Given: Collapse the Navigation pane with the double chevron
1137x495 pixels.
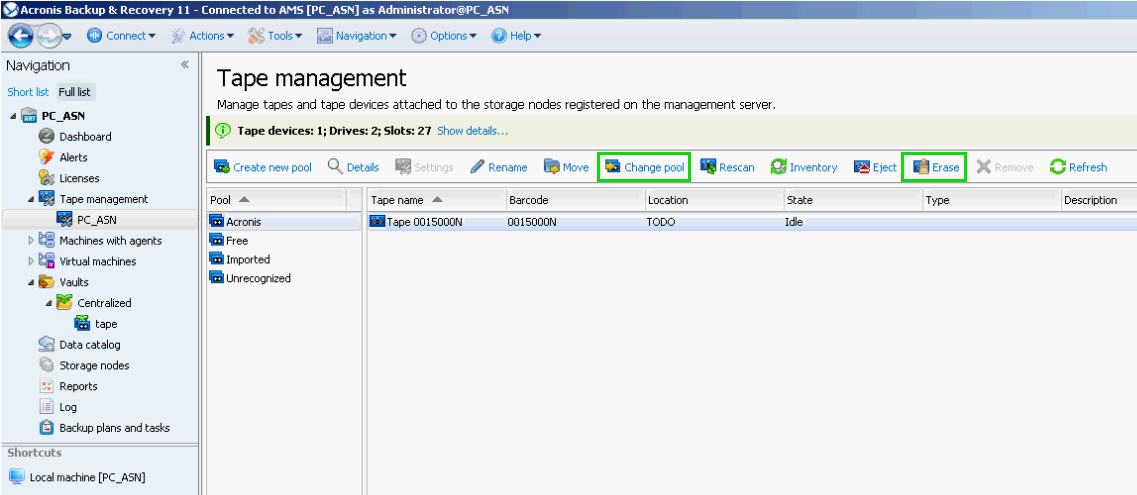Looking at the screenshot, I should pos(185,65).
